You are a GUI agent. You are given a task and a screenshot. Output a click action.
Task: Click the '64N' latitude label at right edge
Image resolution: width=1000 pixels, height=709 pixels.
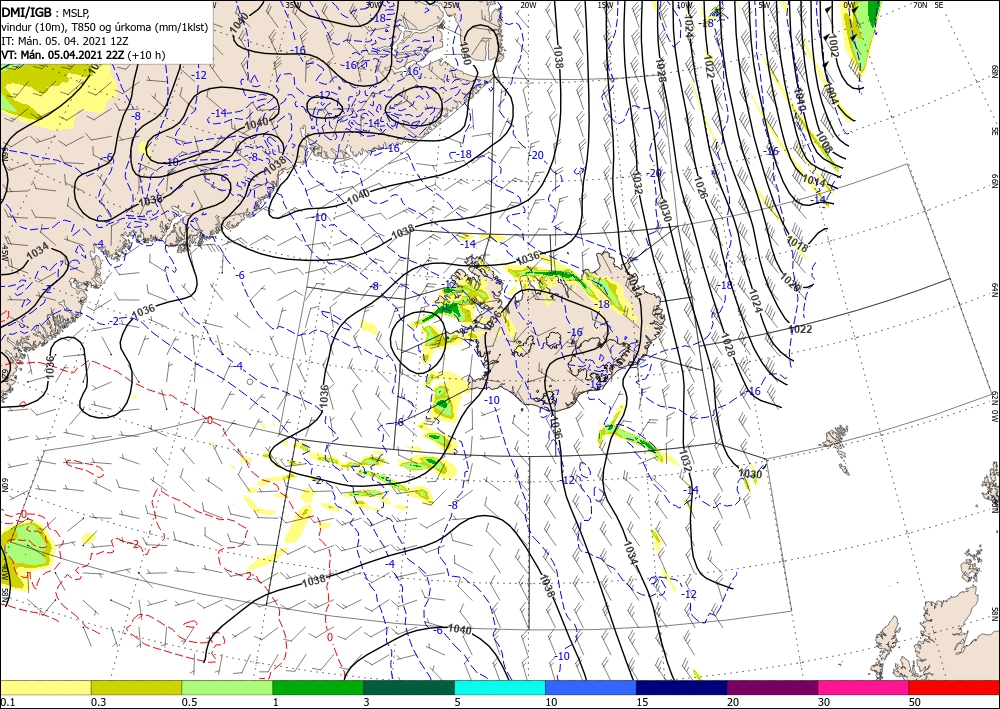[994, 289]
